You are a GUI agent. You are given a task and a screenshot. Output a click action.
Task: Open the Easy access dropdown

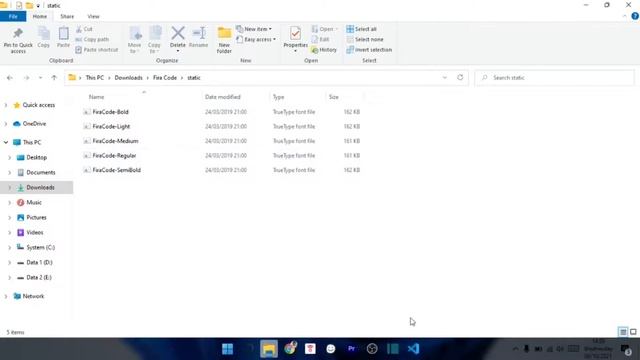click(256, 40)
